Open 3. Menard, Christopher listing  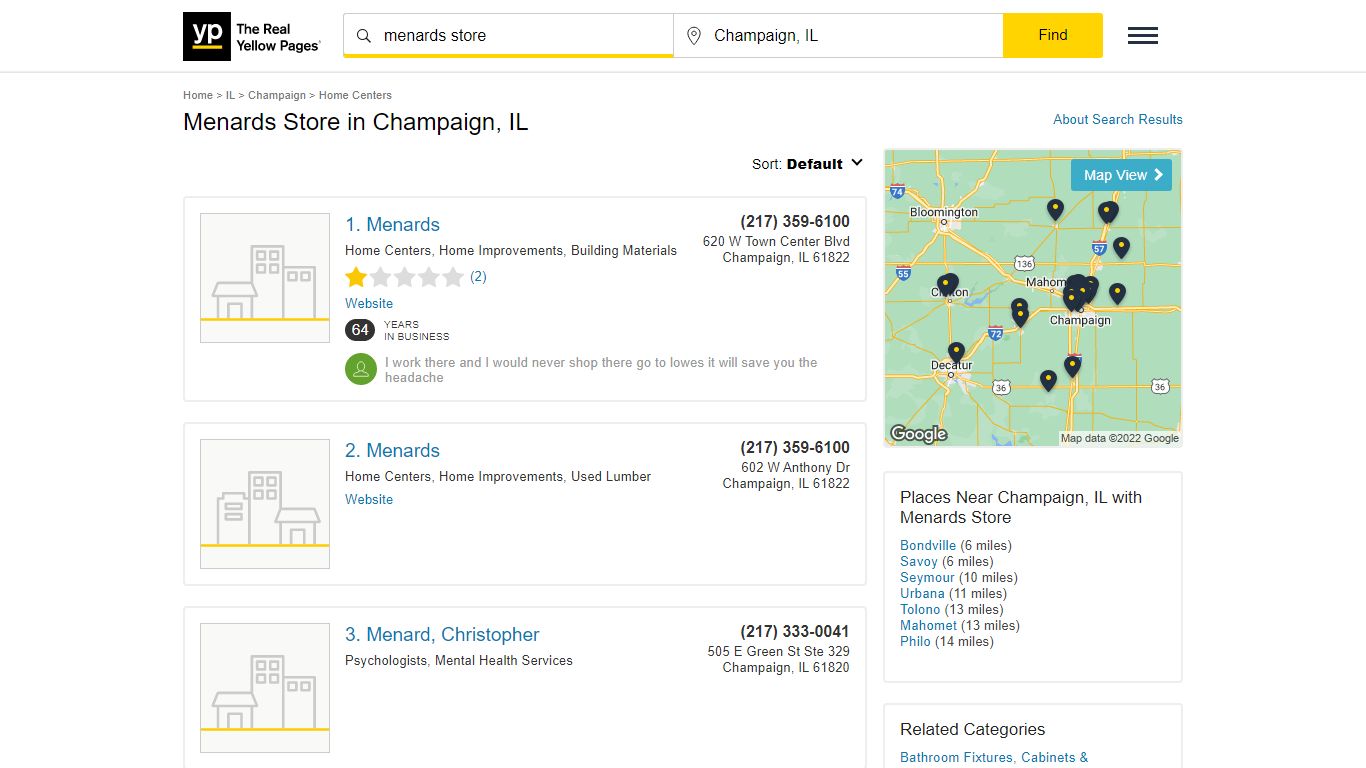coord(442,635)
